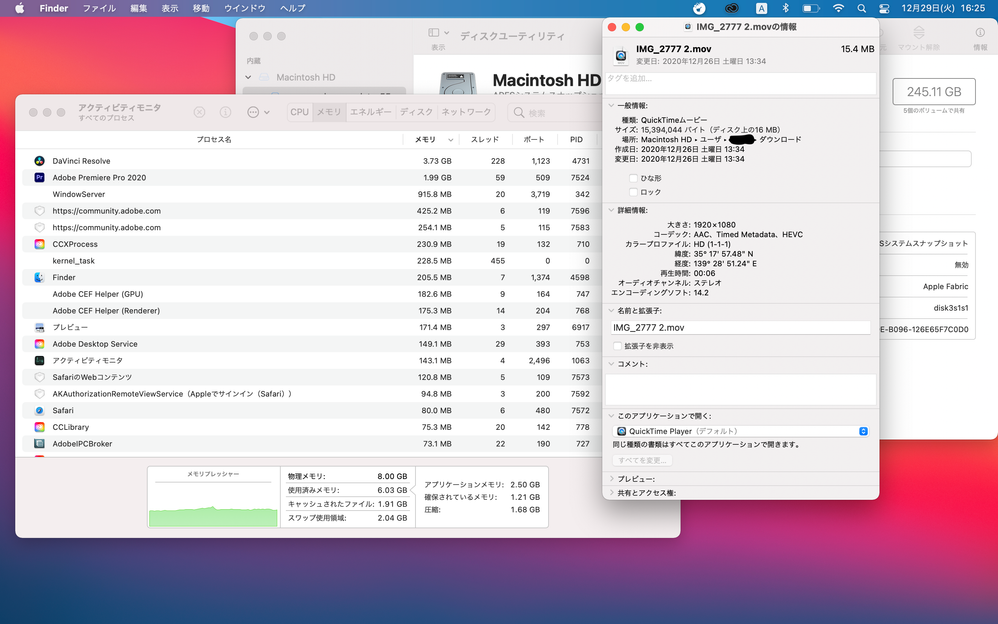This screenshot has height=624, width=998.
Task: Switch to the メモリ tab
Action: [329, 112]
